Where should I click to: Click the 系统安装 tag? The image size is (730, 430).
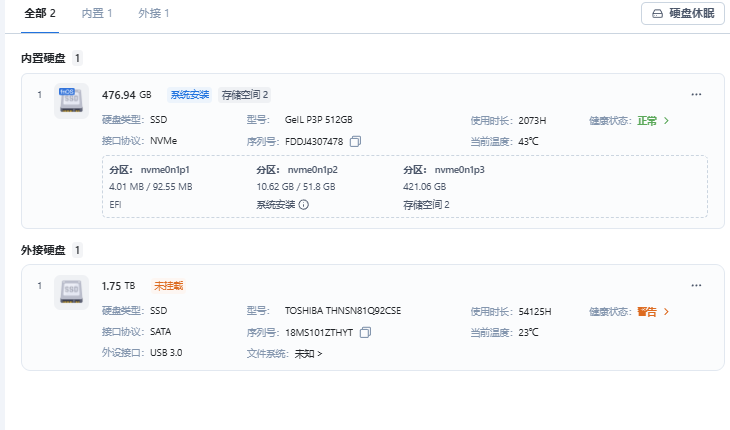tap(189, 95)
